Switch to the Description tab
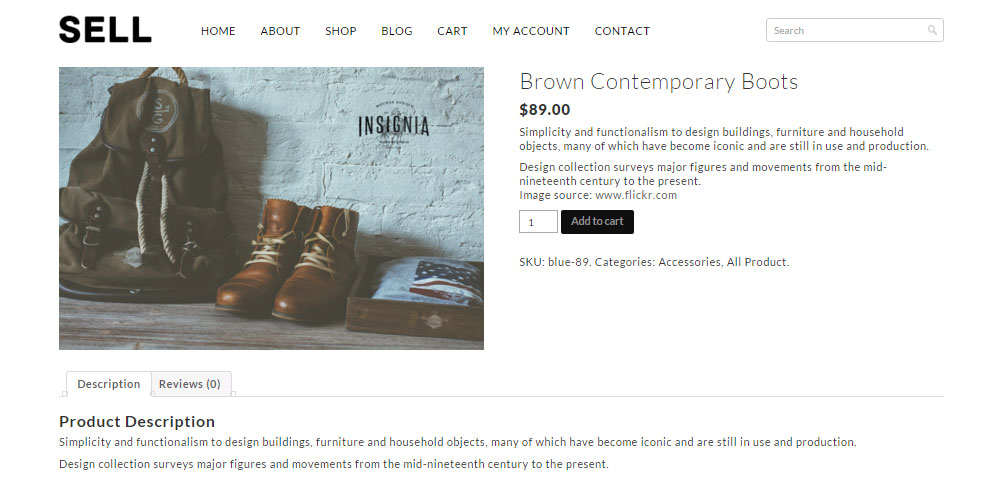Screen dimensions: 1000x499 (109, 384)
